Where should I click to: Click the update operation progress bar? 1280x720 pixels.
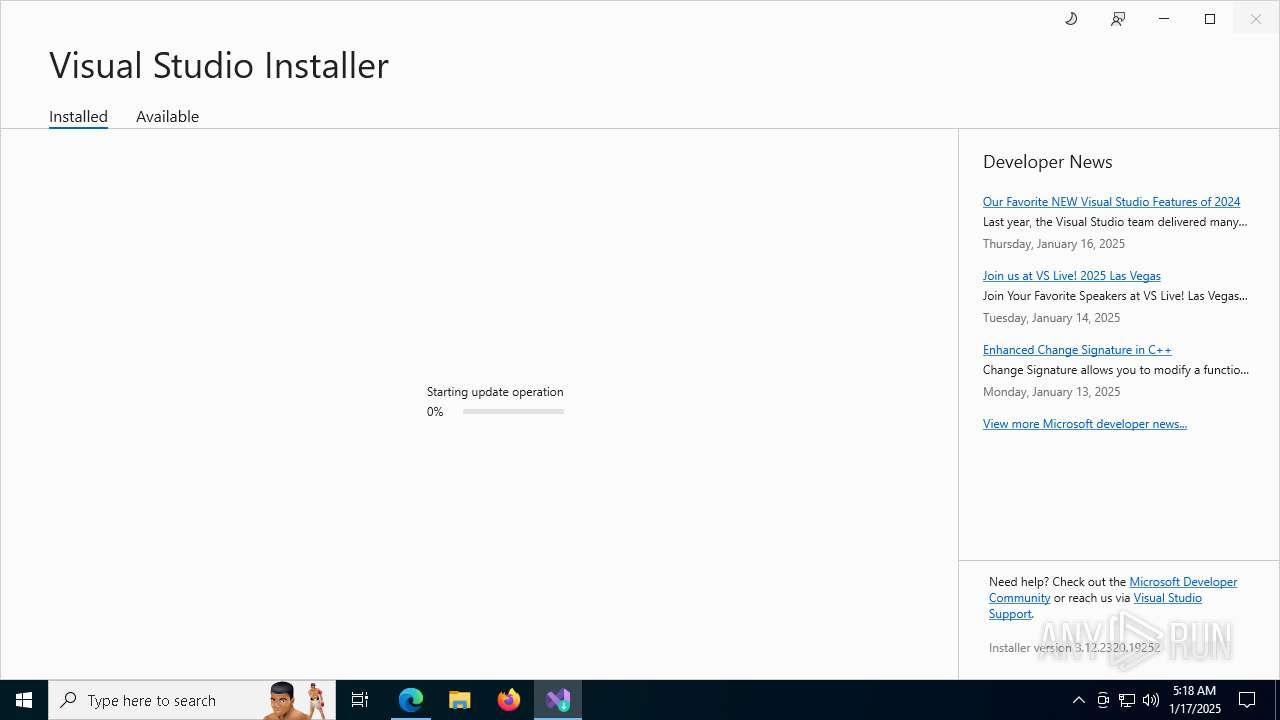point(513,412)
